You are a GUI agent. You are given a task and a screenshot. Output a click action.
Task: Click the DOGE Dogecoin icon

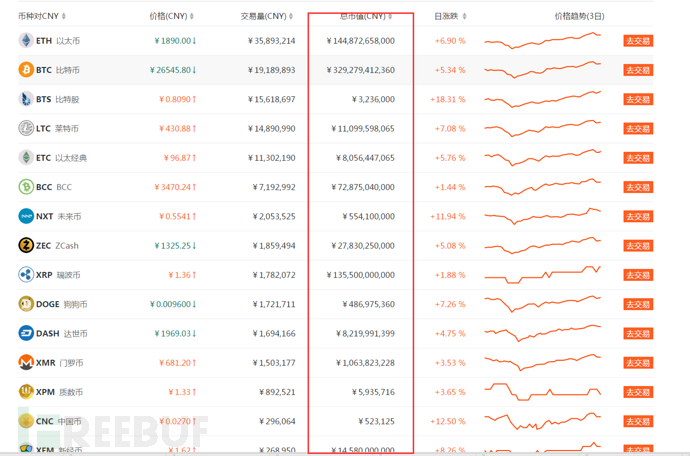click(26, 304)
